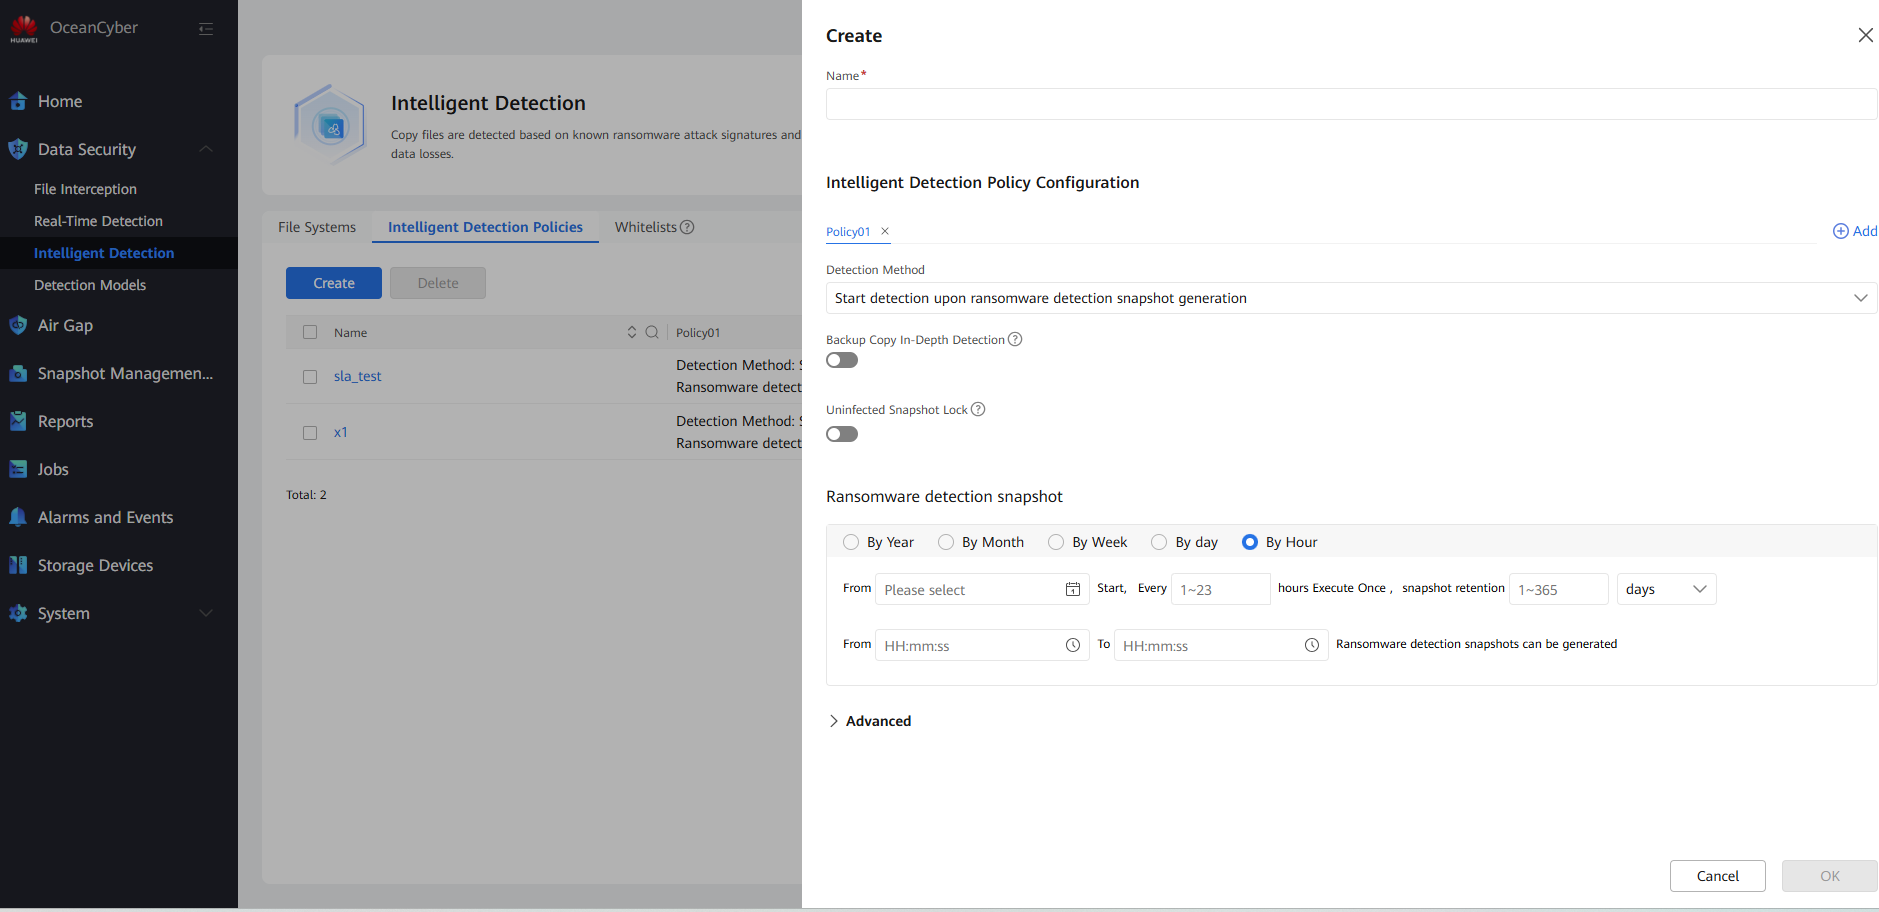Click the Air Gap shield icon
Viewport: 1879px width, 912px height.
(x=18, y=325)
